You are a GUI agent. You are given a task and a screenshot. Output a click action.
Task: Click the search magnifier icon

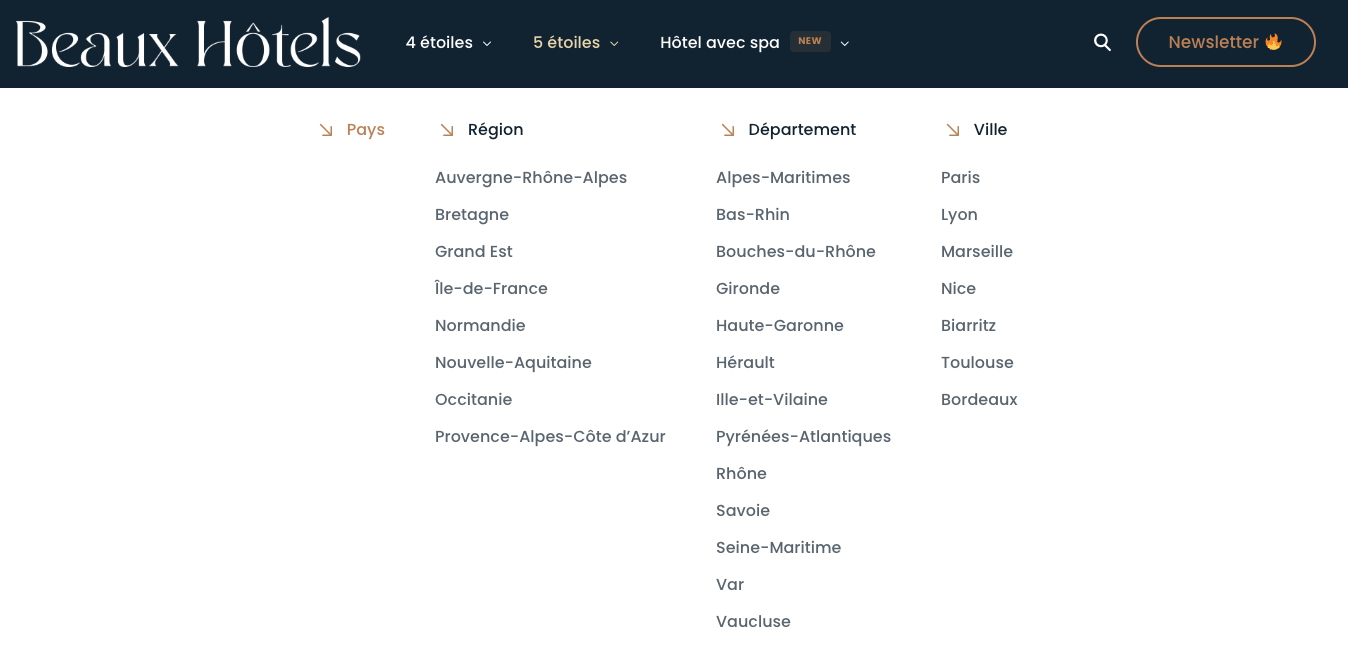click(1102, 42)
